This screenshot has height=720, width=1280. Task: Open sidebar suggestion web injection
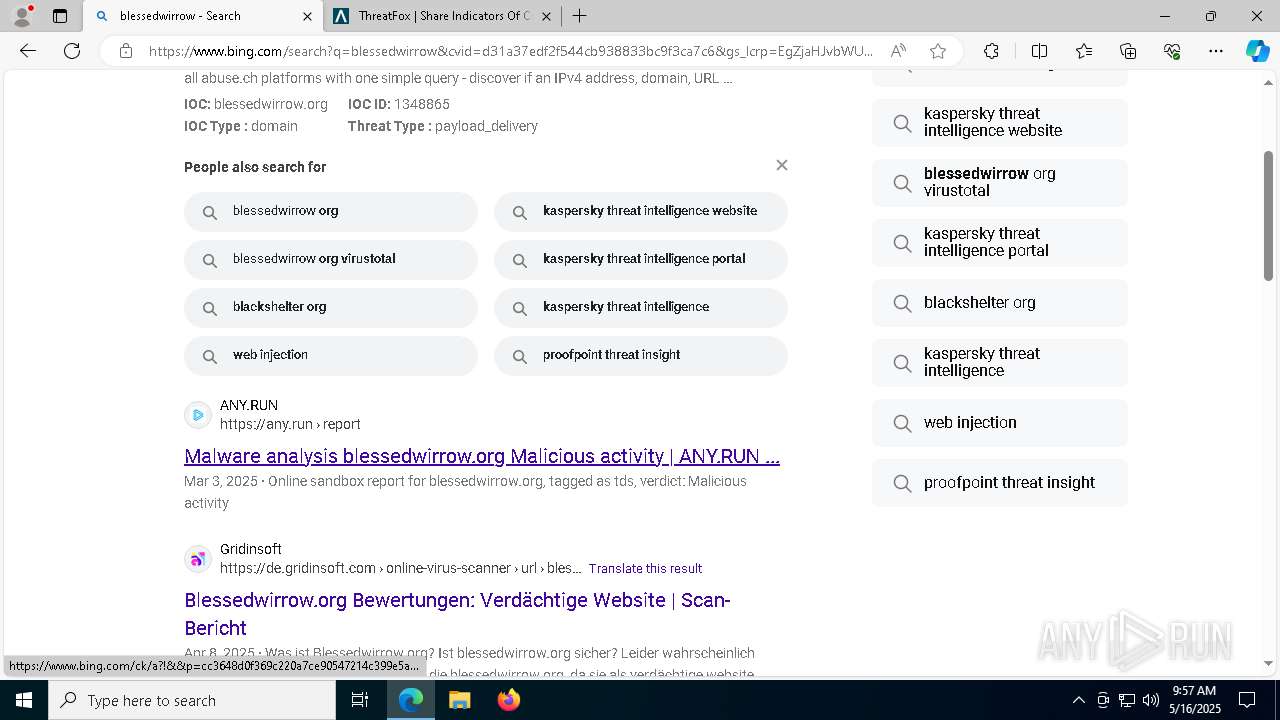pyautogui.click(x=1000, y=422)
